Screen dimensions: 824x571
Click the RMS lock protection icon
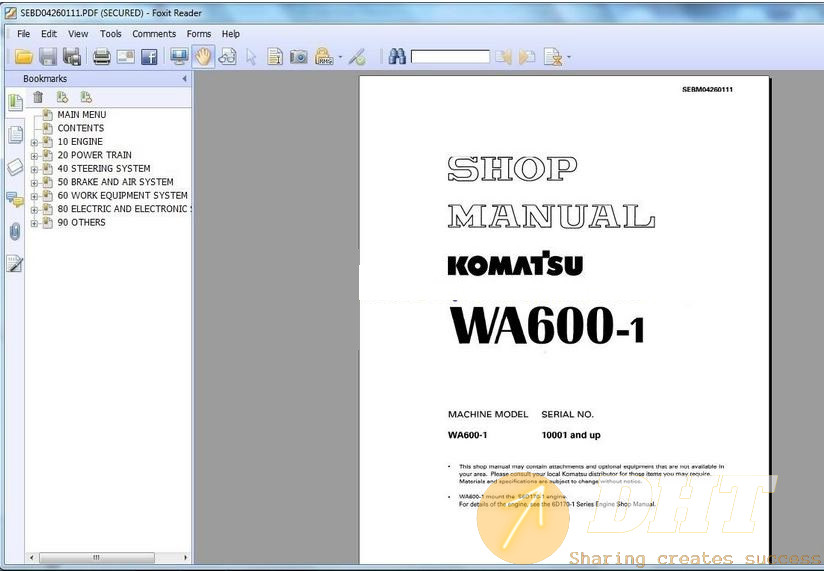pyautogui.click(x=324, y=57)
